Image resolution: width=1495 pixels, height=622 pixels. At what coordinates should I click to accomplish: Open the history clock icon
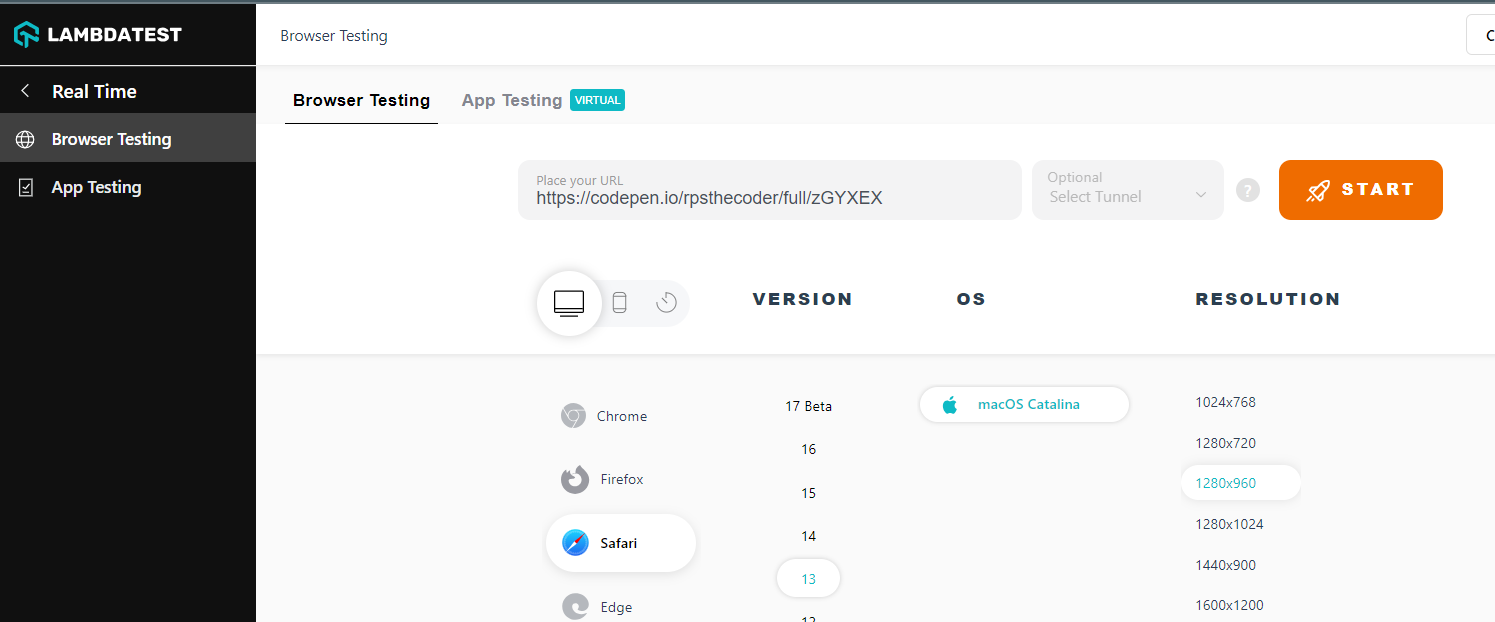pos(667,302)
